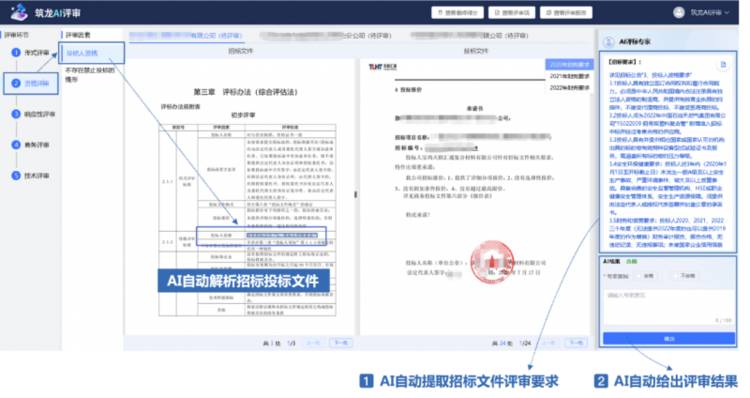Click the red company seal stamp

pyautogui.click(x=492, y=263)
